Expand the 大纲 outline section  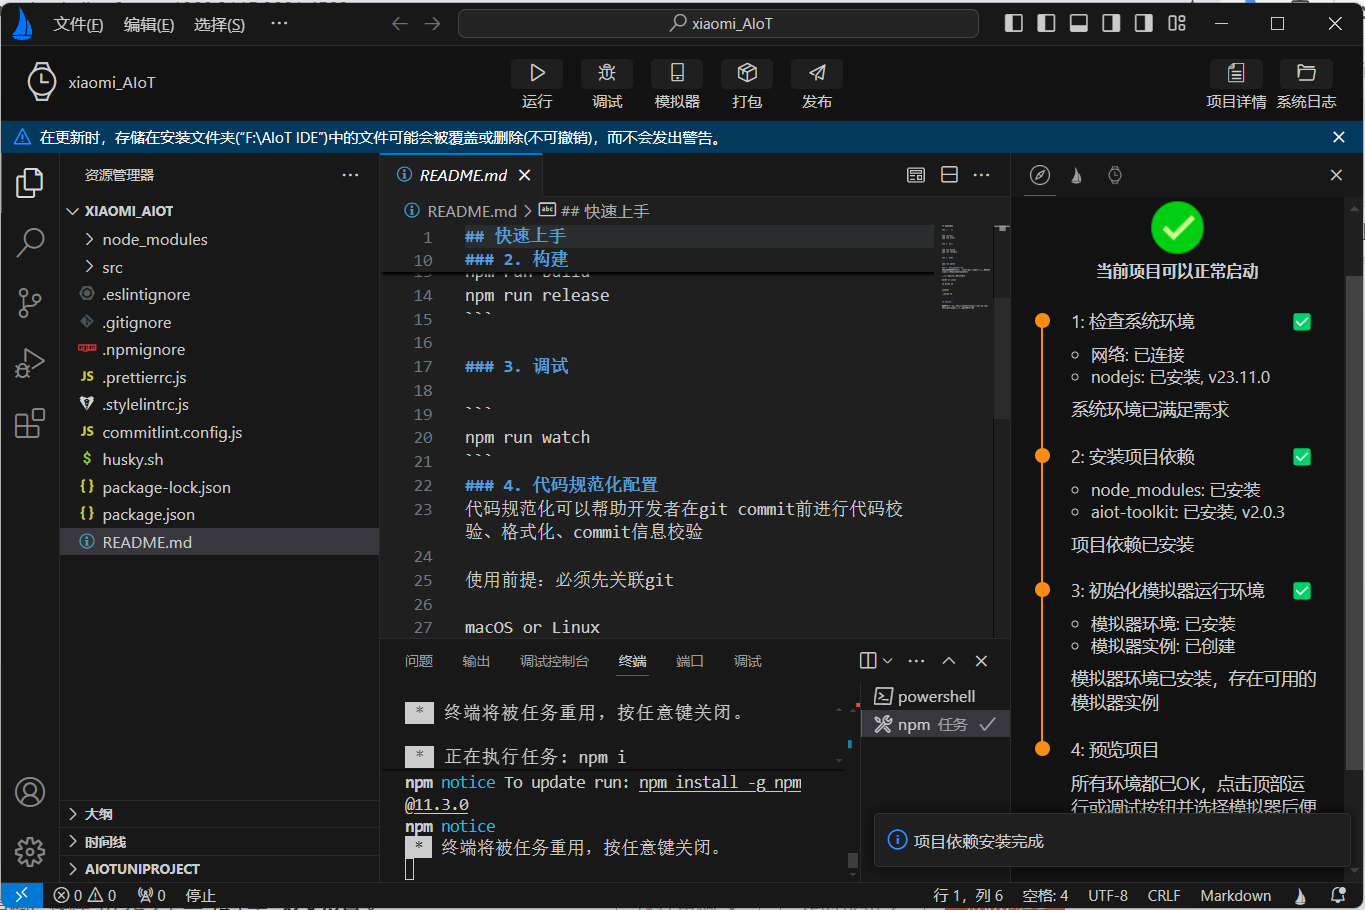[x=219, y=814]
